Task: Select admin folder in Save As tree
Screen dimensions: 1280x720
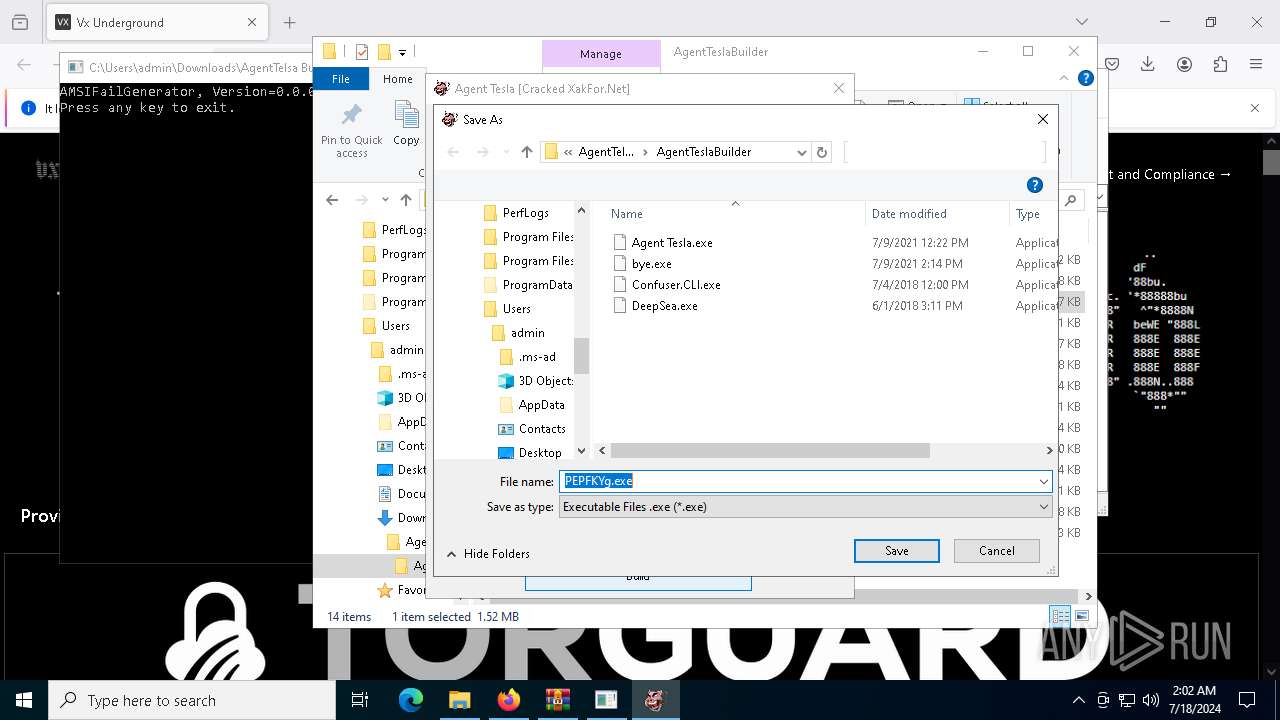Action: point(527,333)
